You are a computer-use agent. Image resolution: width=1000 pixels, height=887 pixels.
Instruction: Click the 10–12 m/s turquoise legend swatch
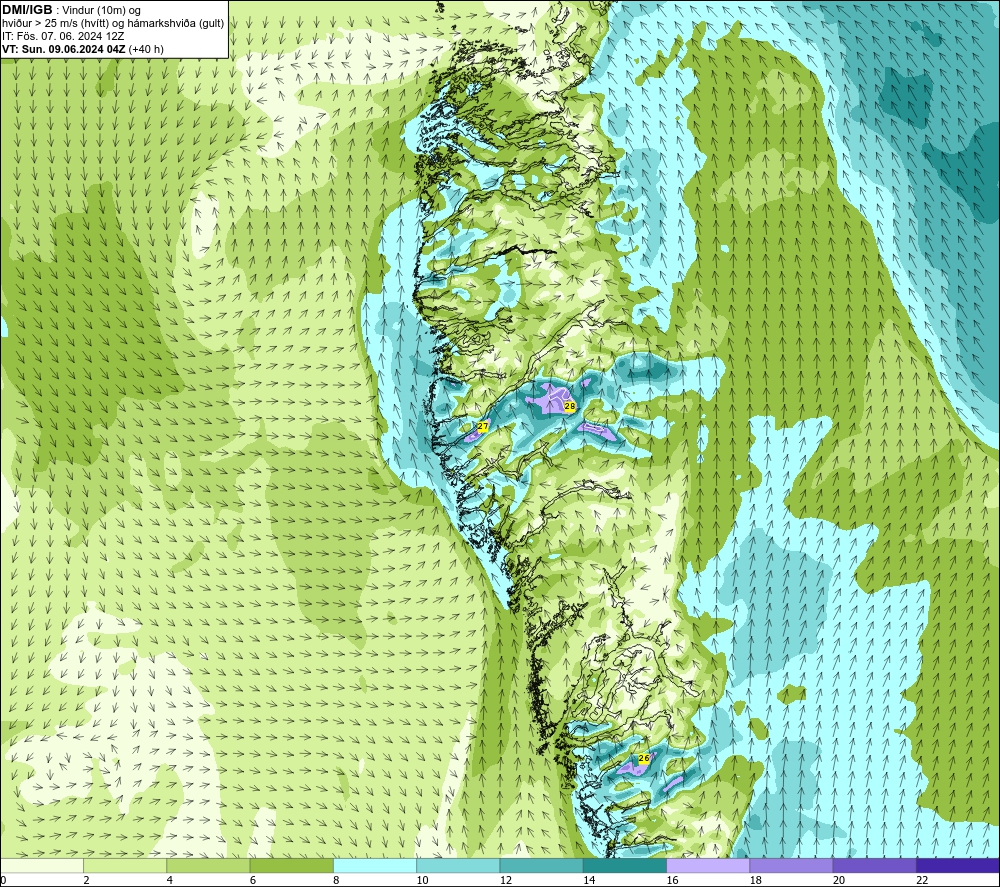click(x=458, y=865)
